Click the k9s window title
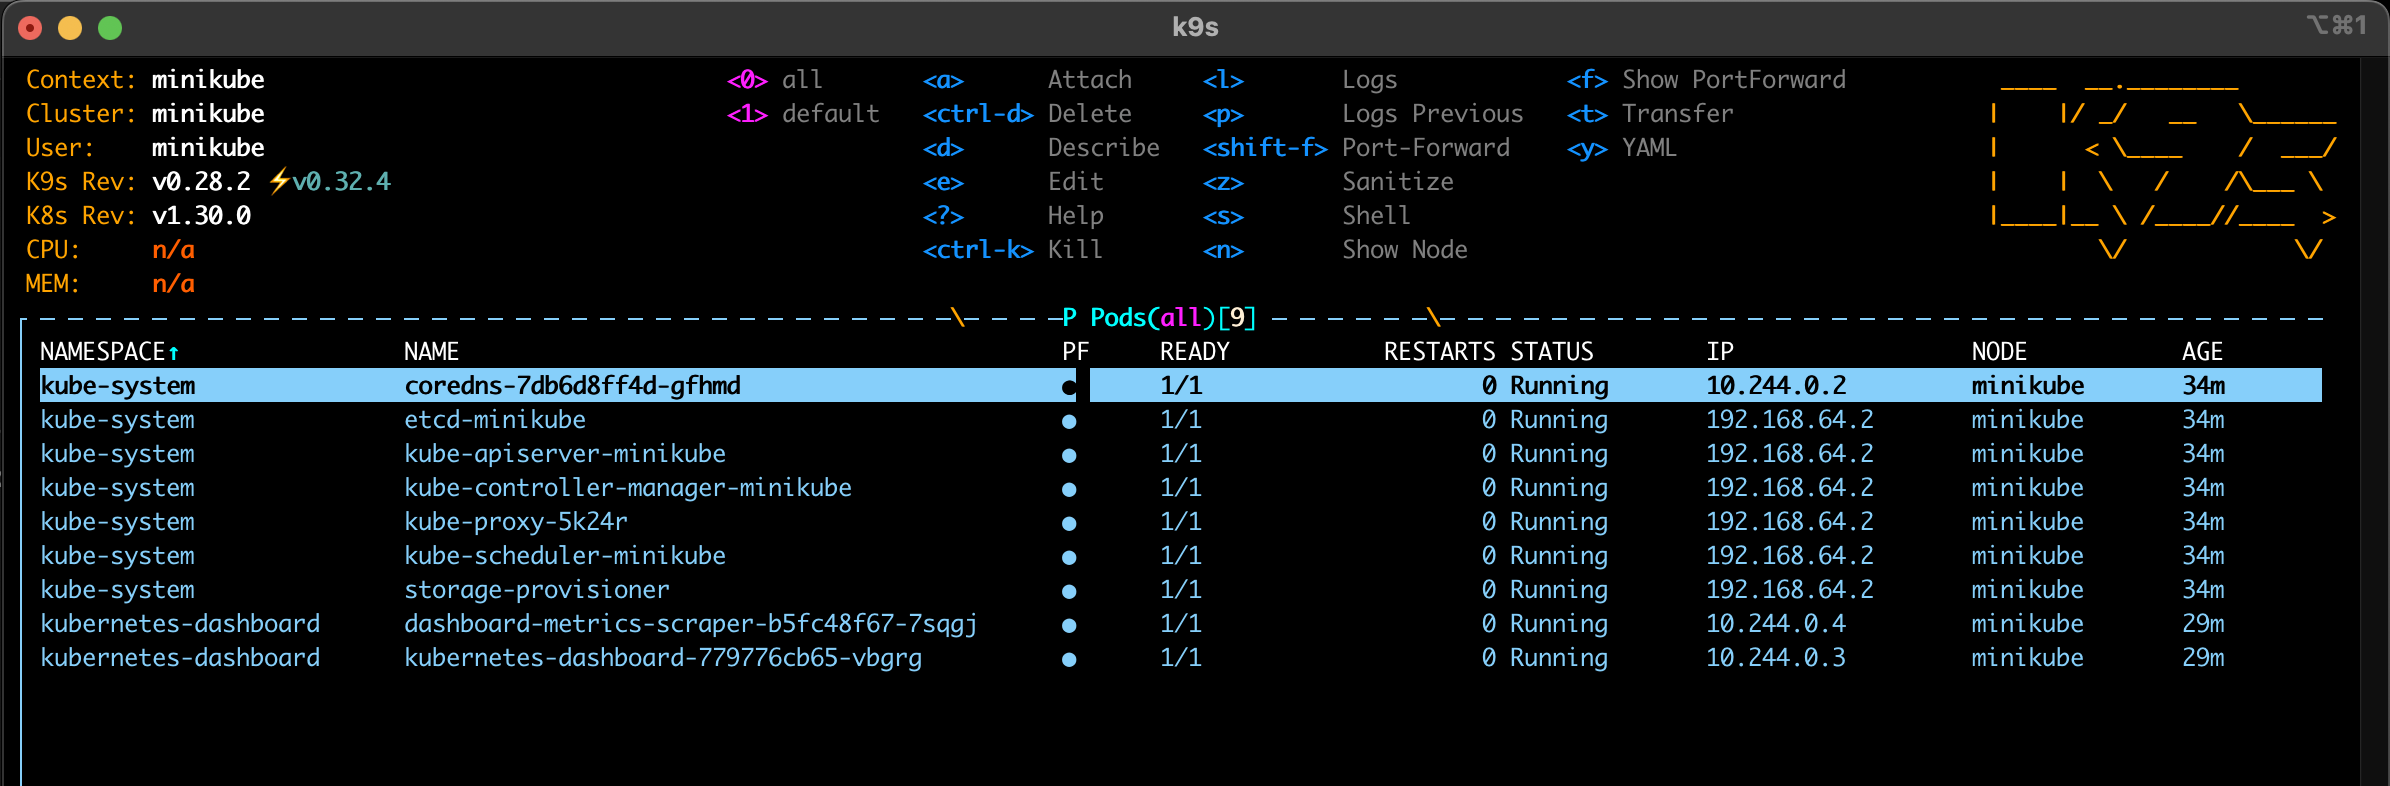Screen dimensions: 2390x786 click(x=1195, y=27)
